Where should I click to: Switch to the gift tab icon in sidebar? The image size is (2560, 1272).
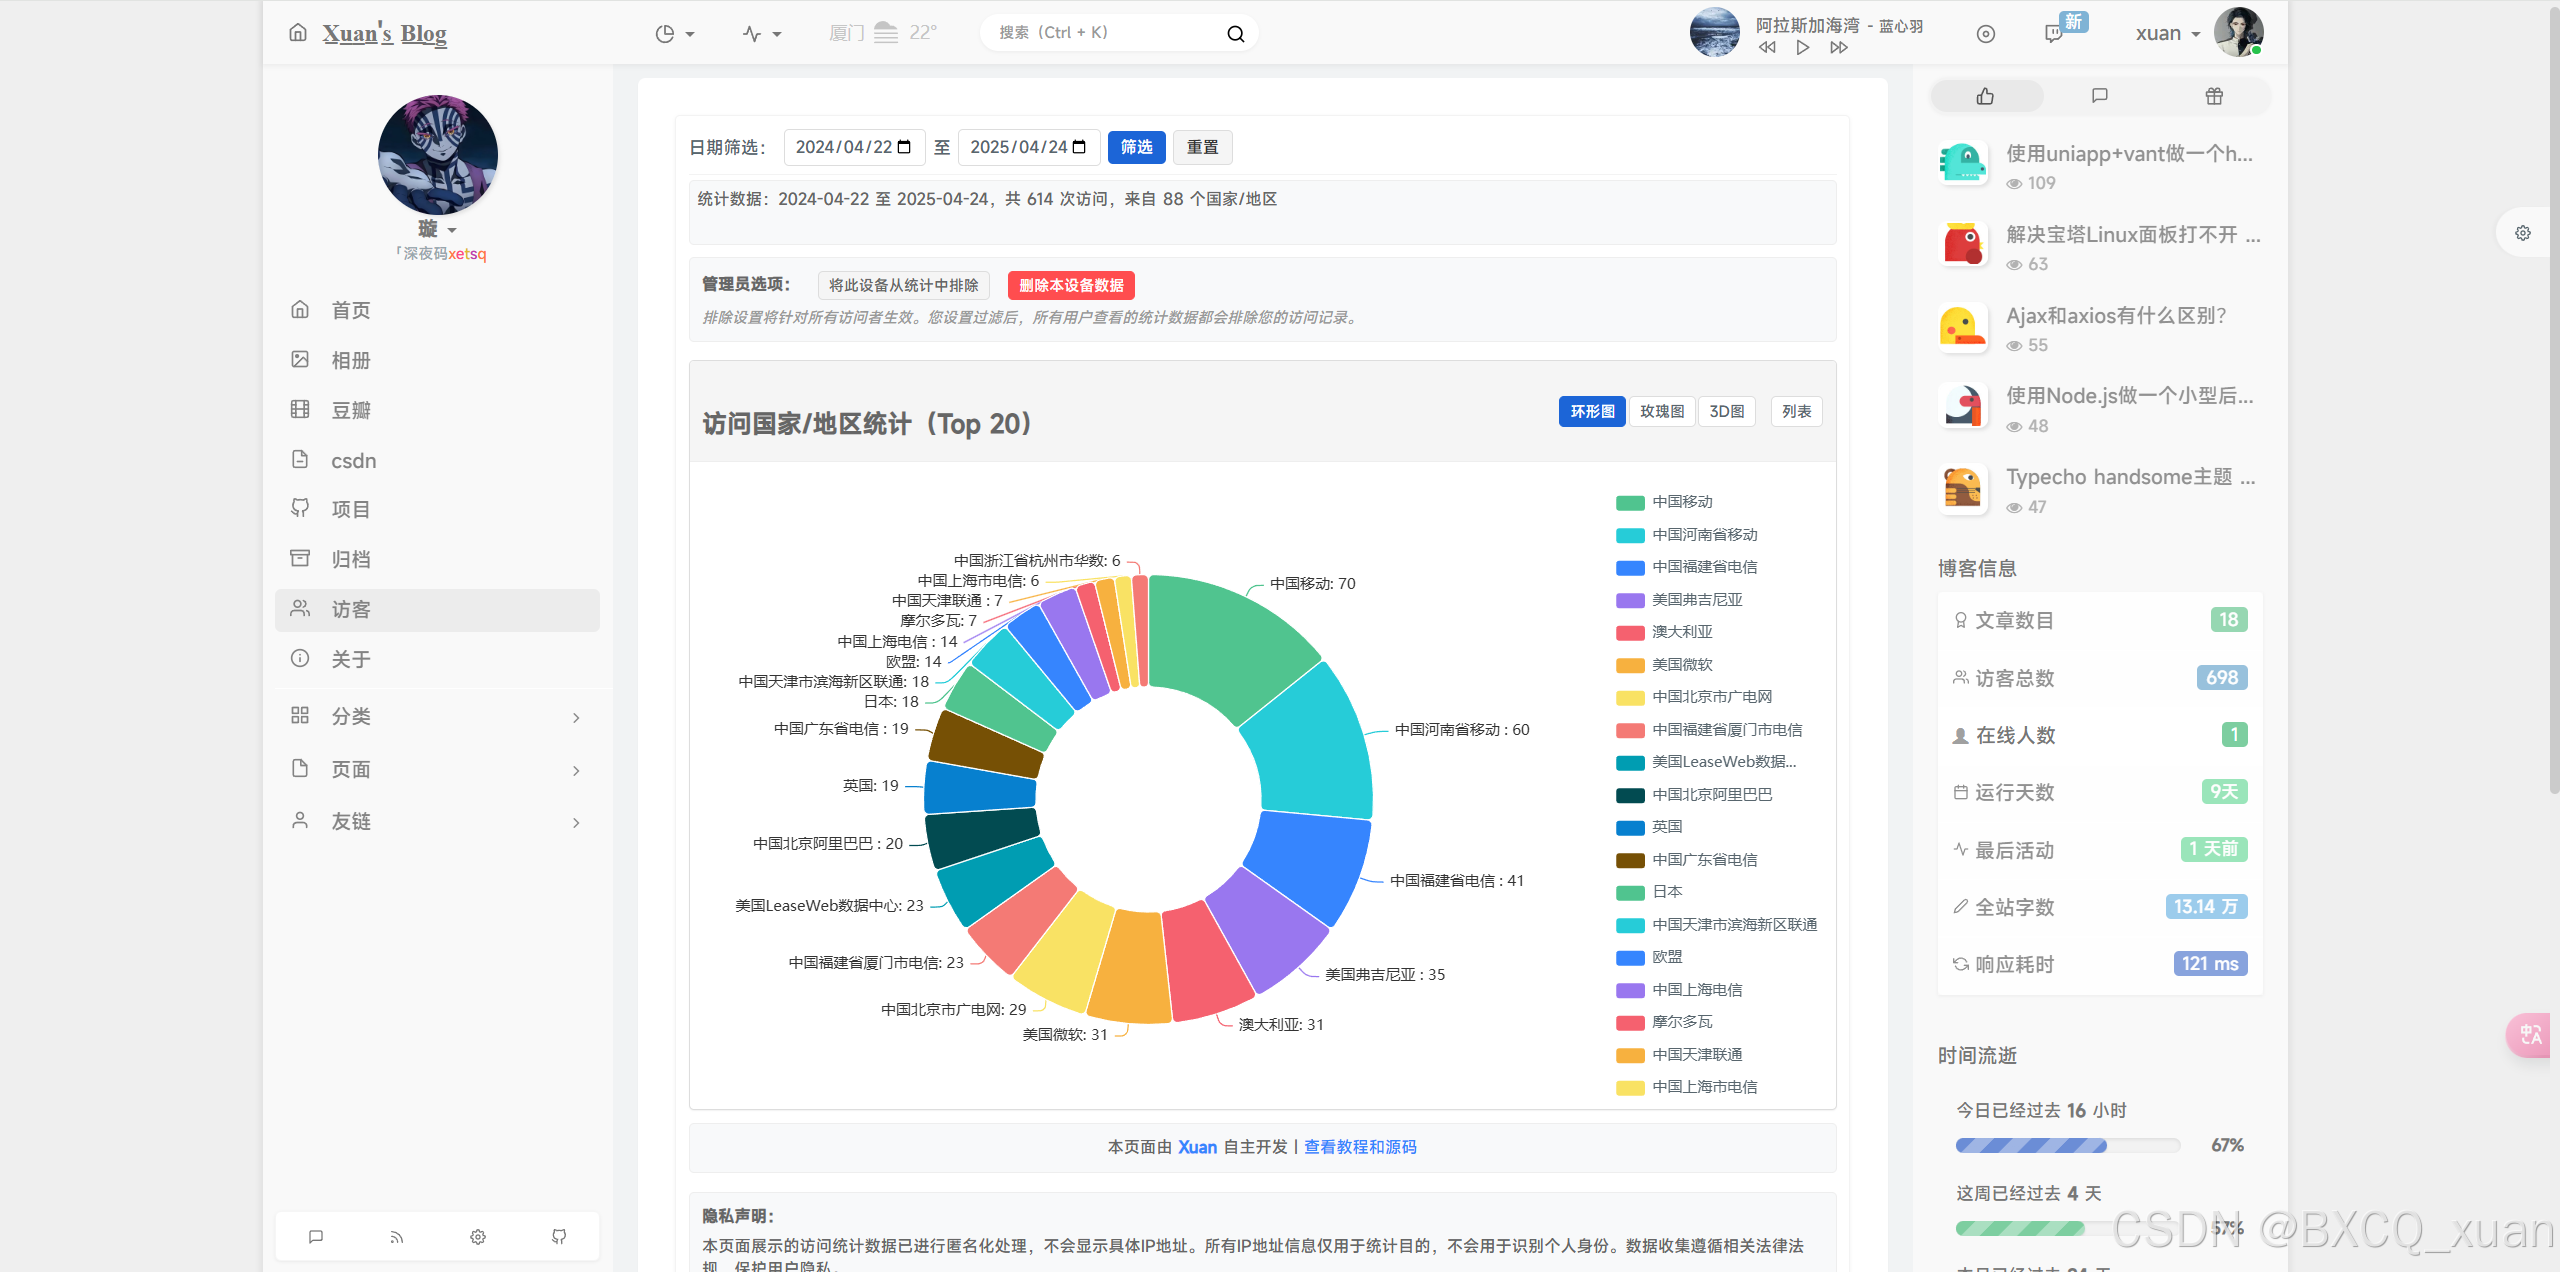pyautogui.click(x=2214, y=96)
